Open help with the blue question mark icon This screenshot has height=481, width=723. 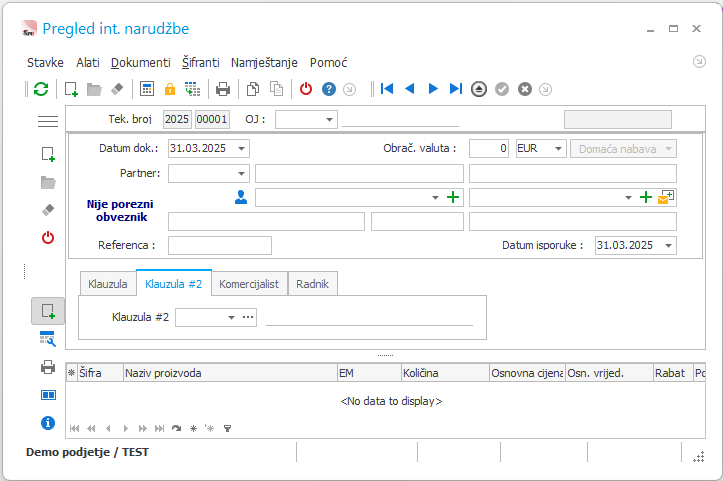click(x=329, y=89)
